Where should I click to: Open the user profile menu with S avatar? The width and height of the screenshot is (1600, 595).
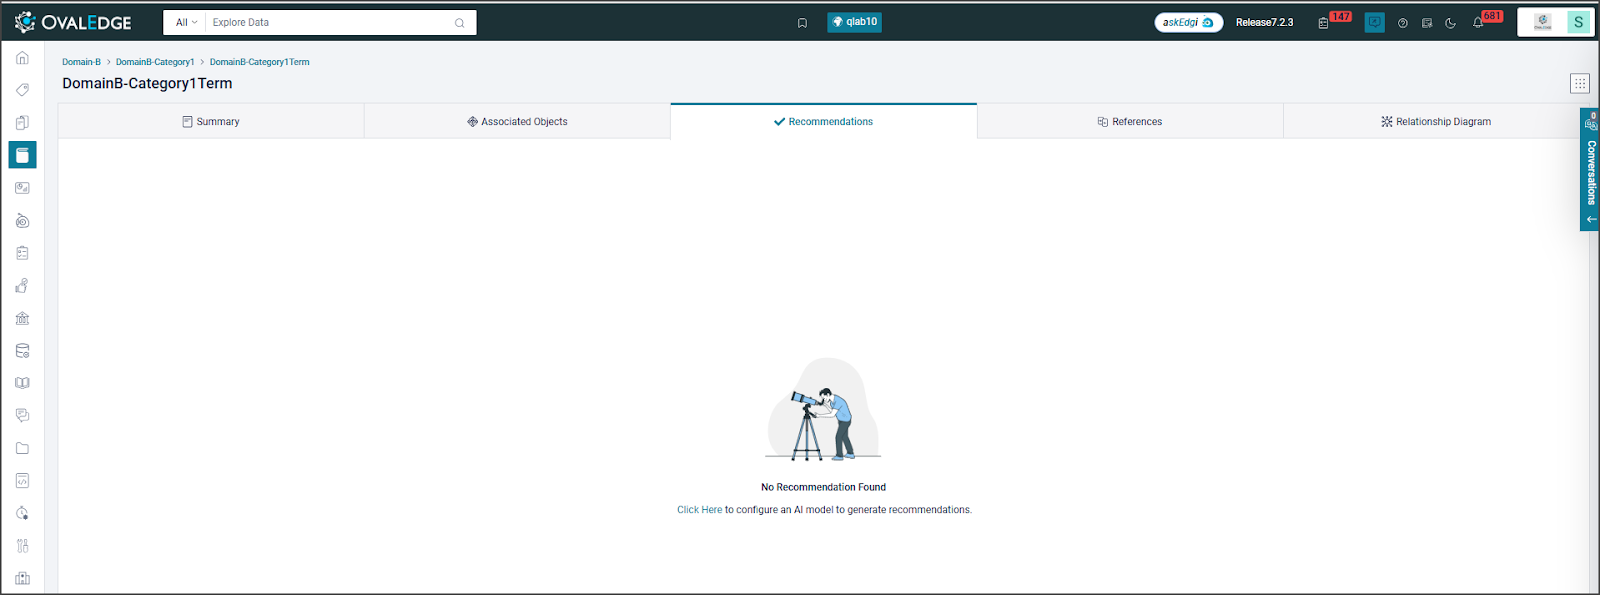pos(1578,22)
